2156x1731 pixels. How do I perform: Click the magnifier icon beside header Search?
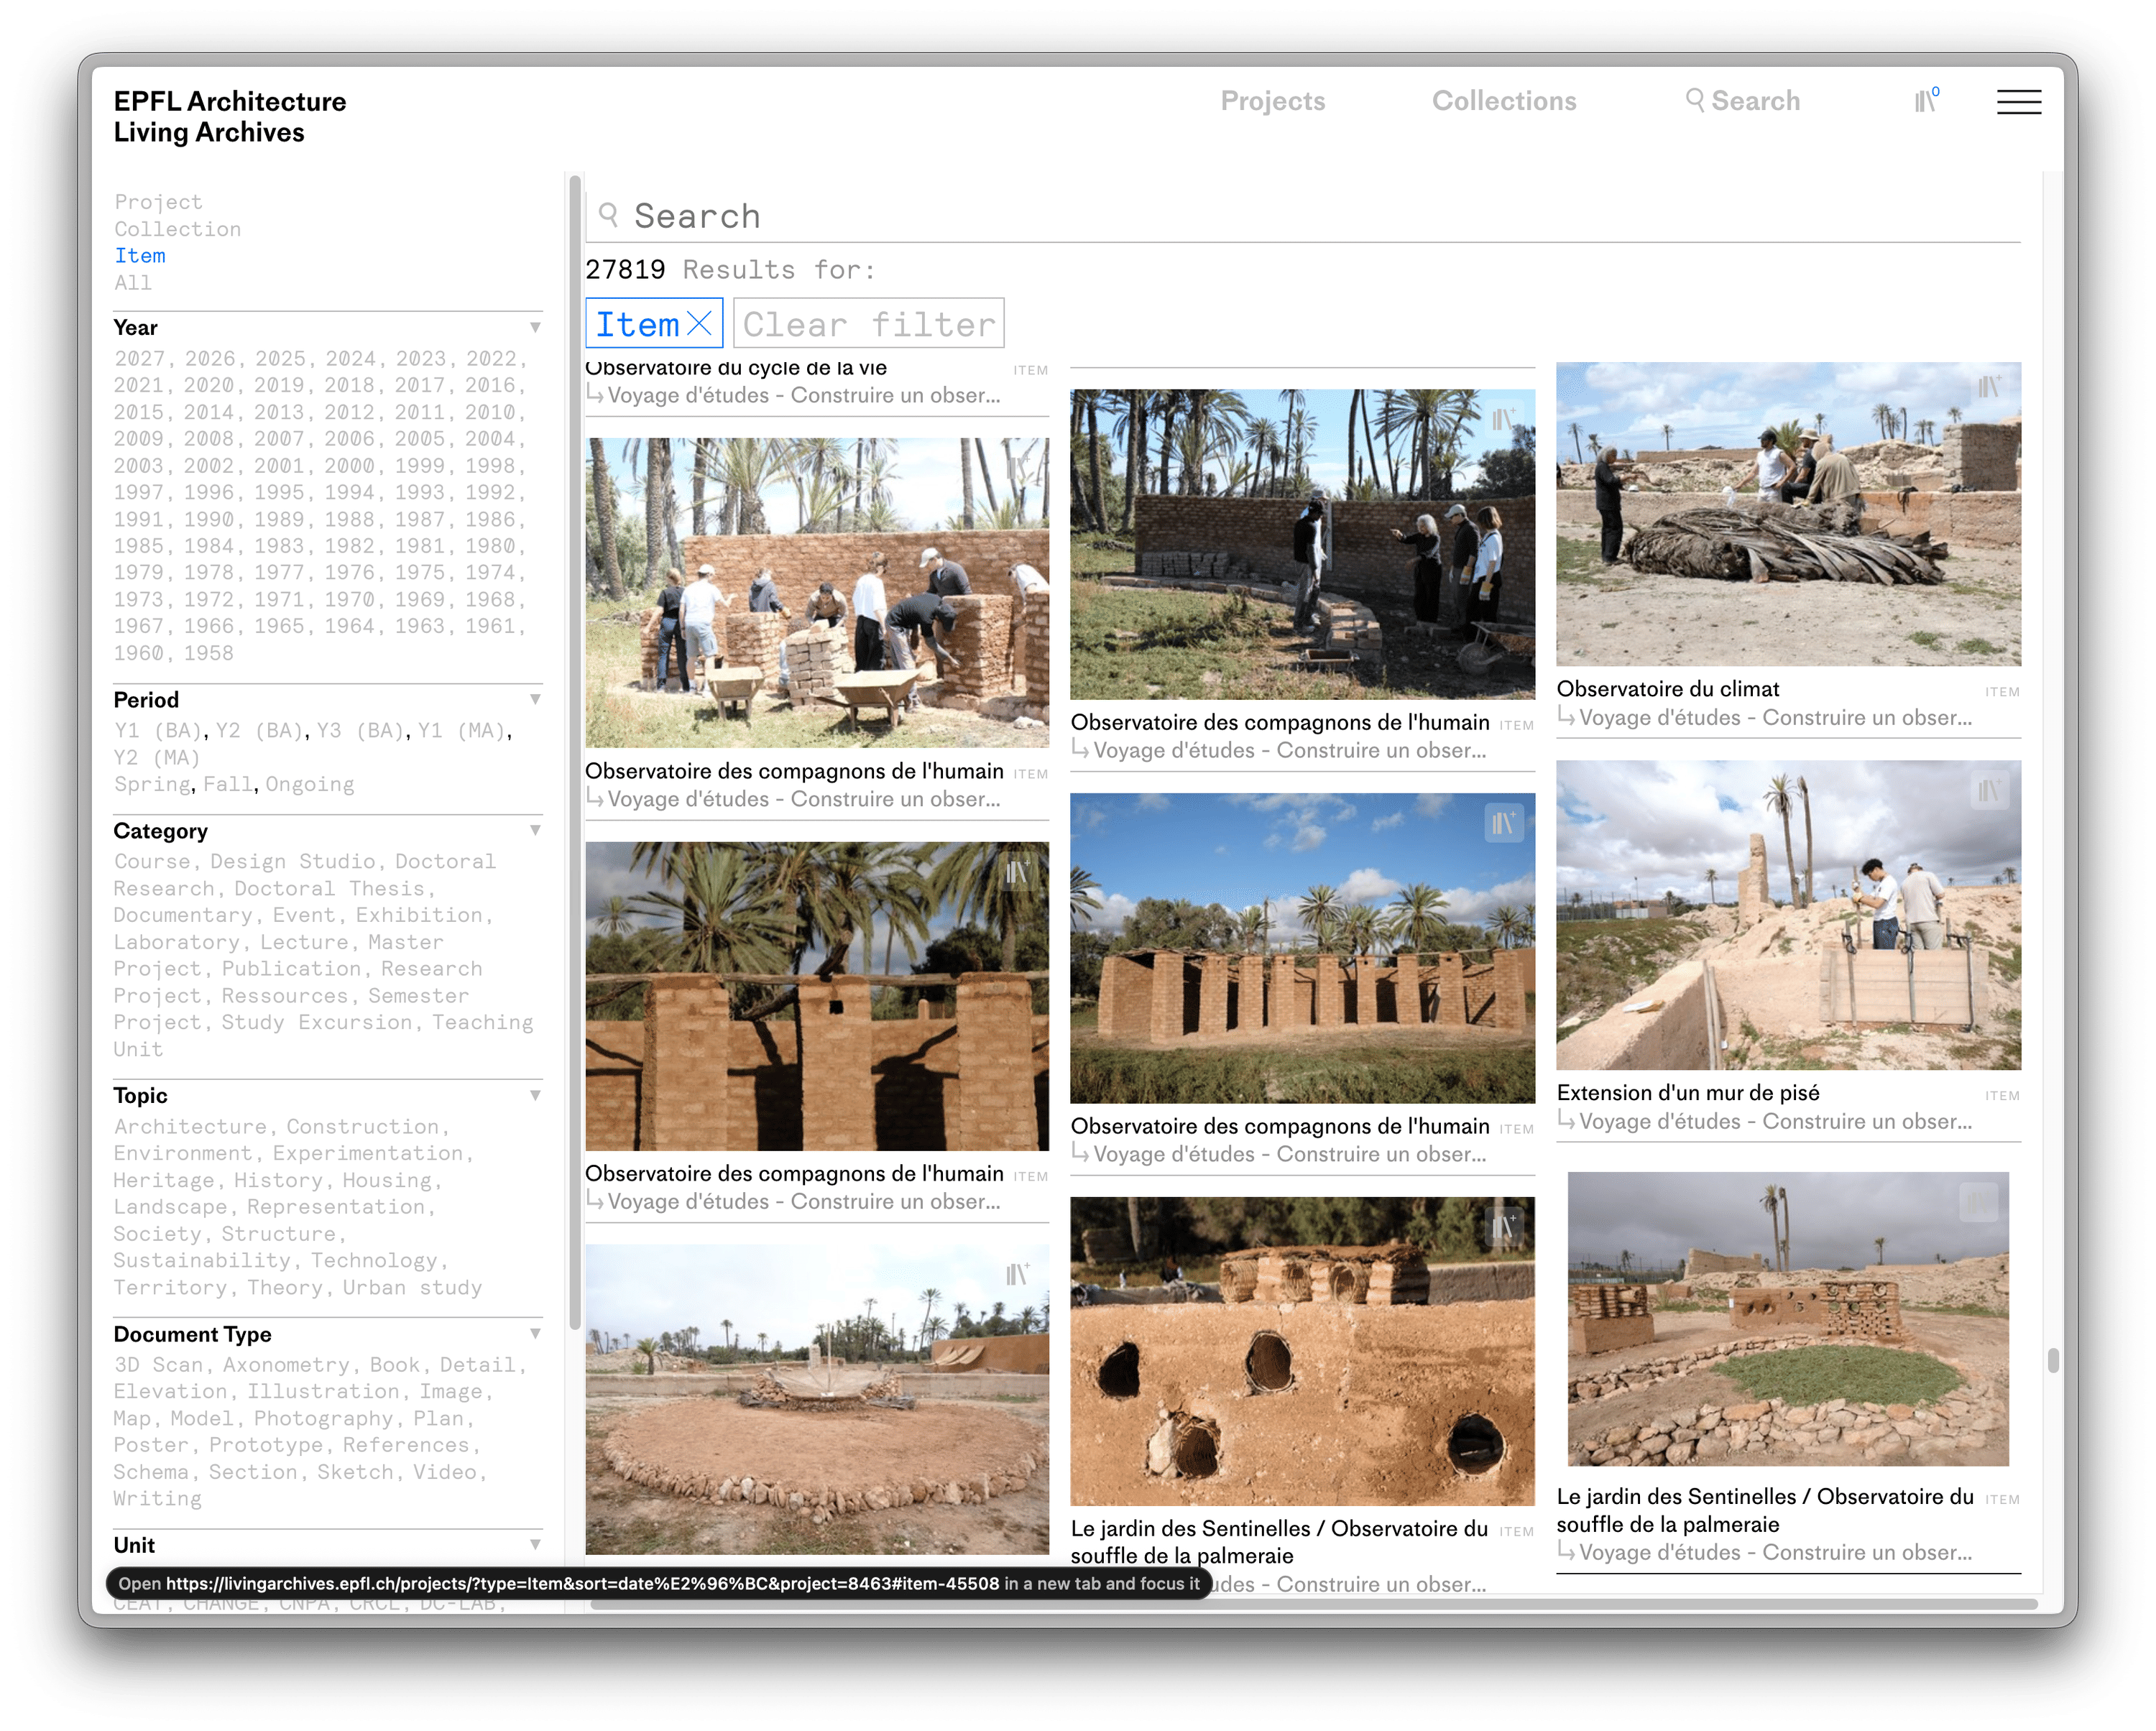[x=1694, y=100]
